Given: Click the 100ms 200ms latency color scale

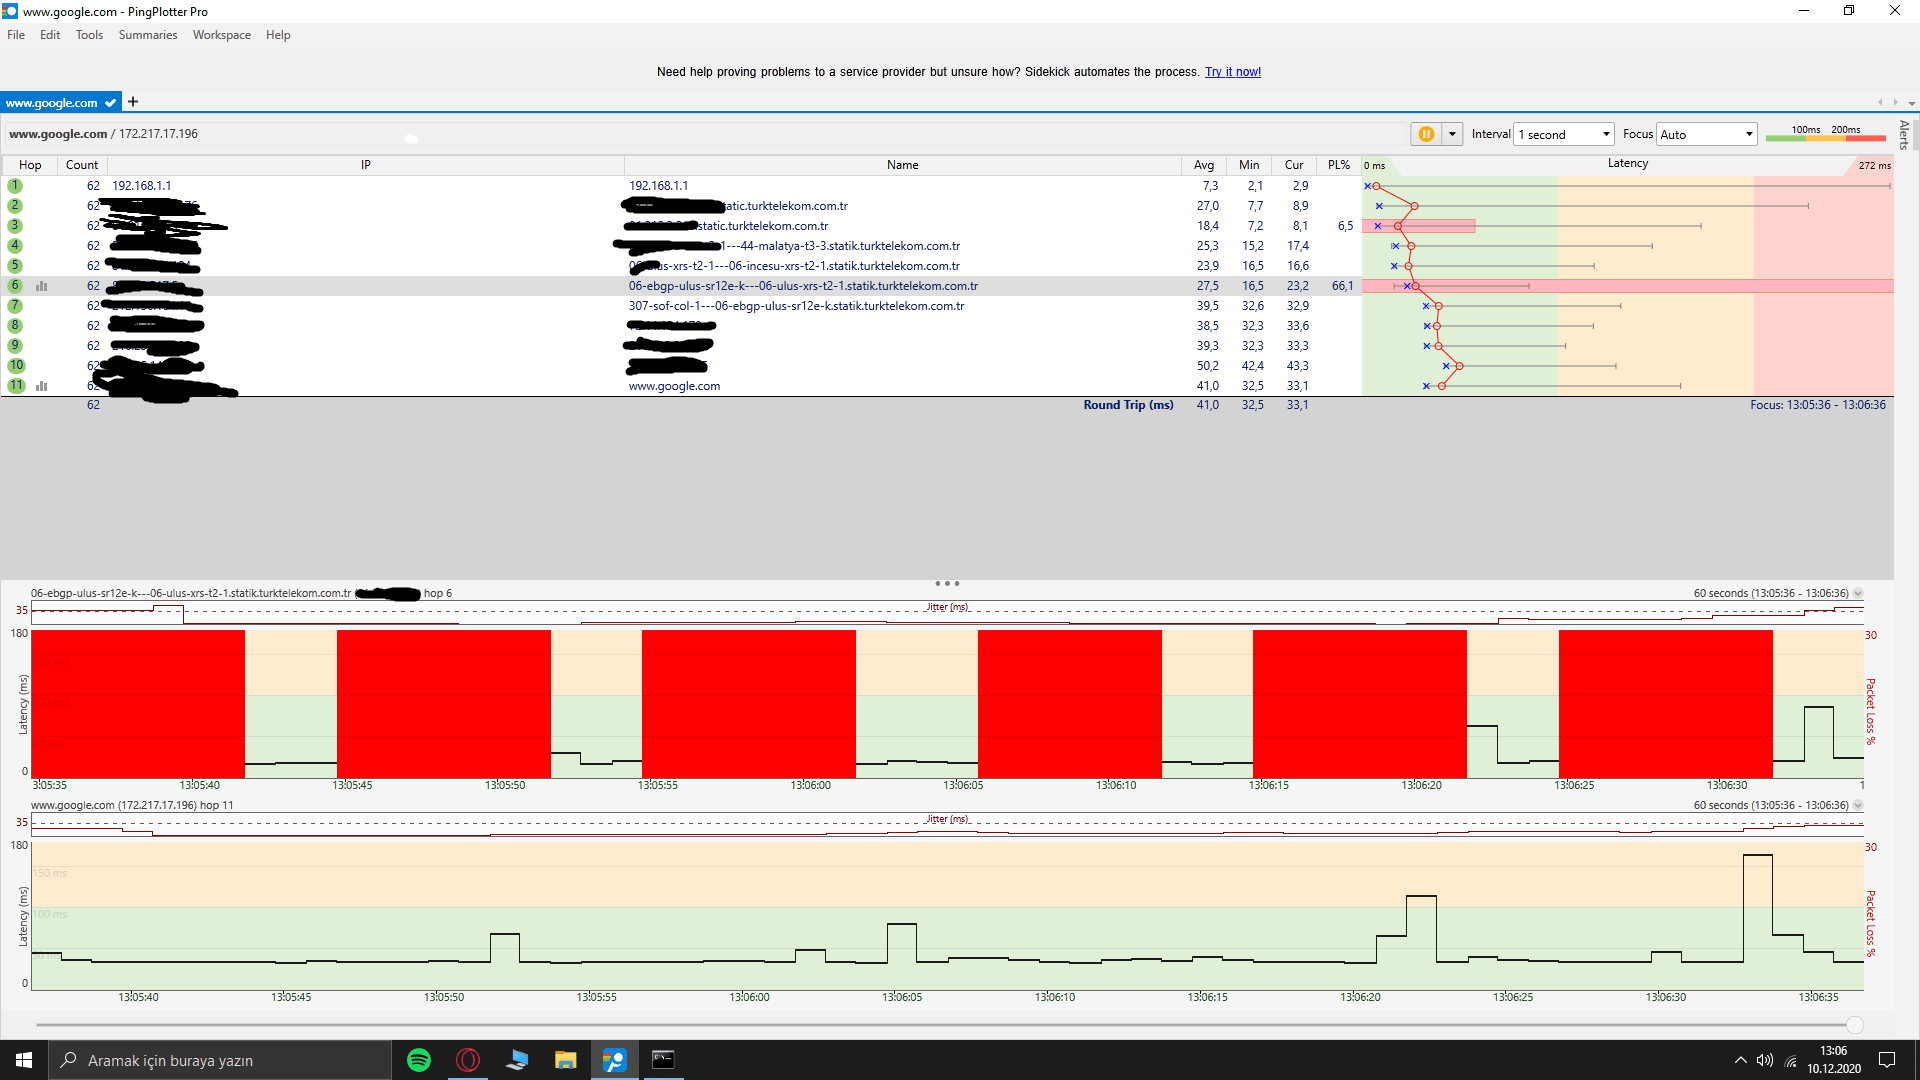Looking at the screenshot, I should (1825, 134).
